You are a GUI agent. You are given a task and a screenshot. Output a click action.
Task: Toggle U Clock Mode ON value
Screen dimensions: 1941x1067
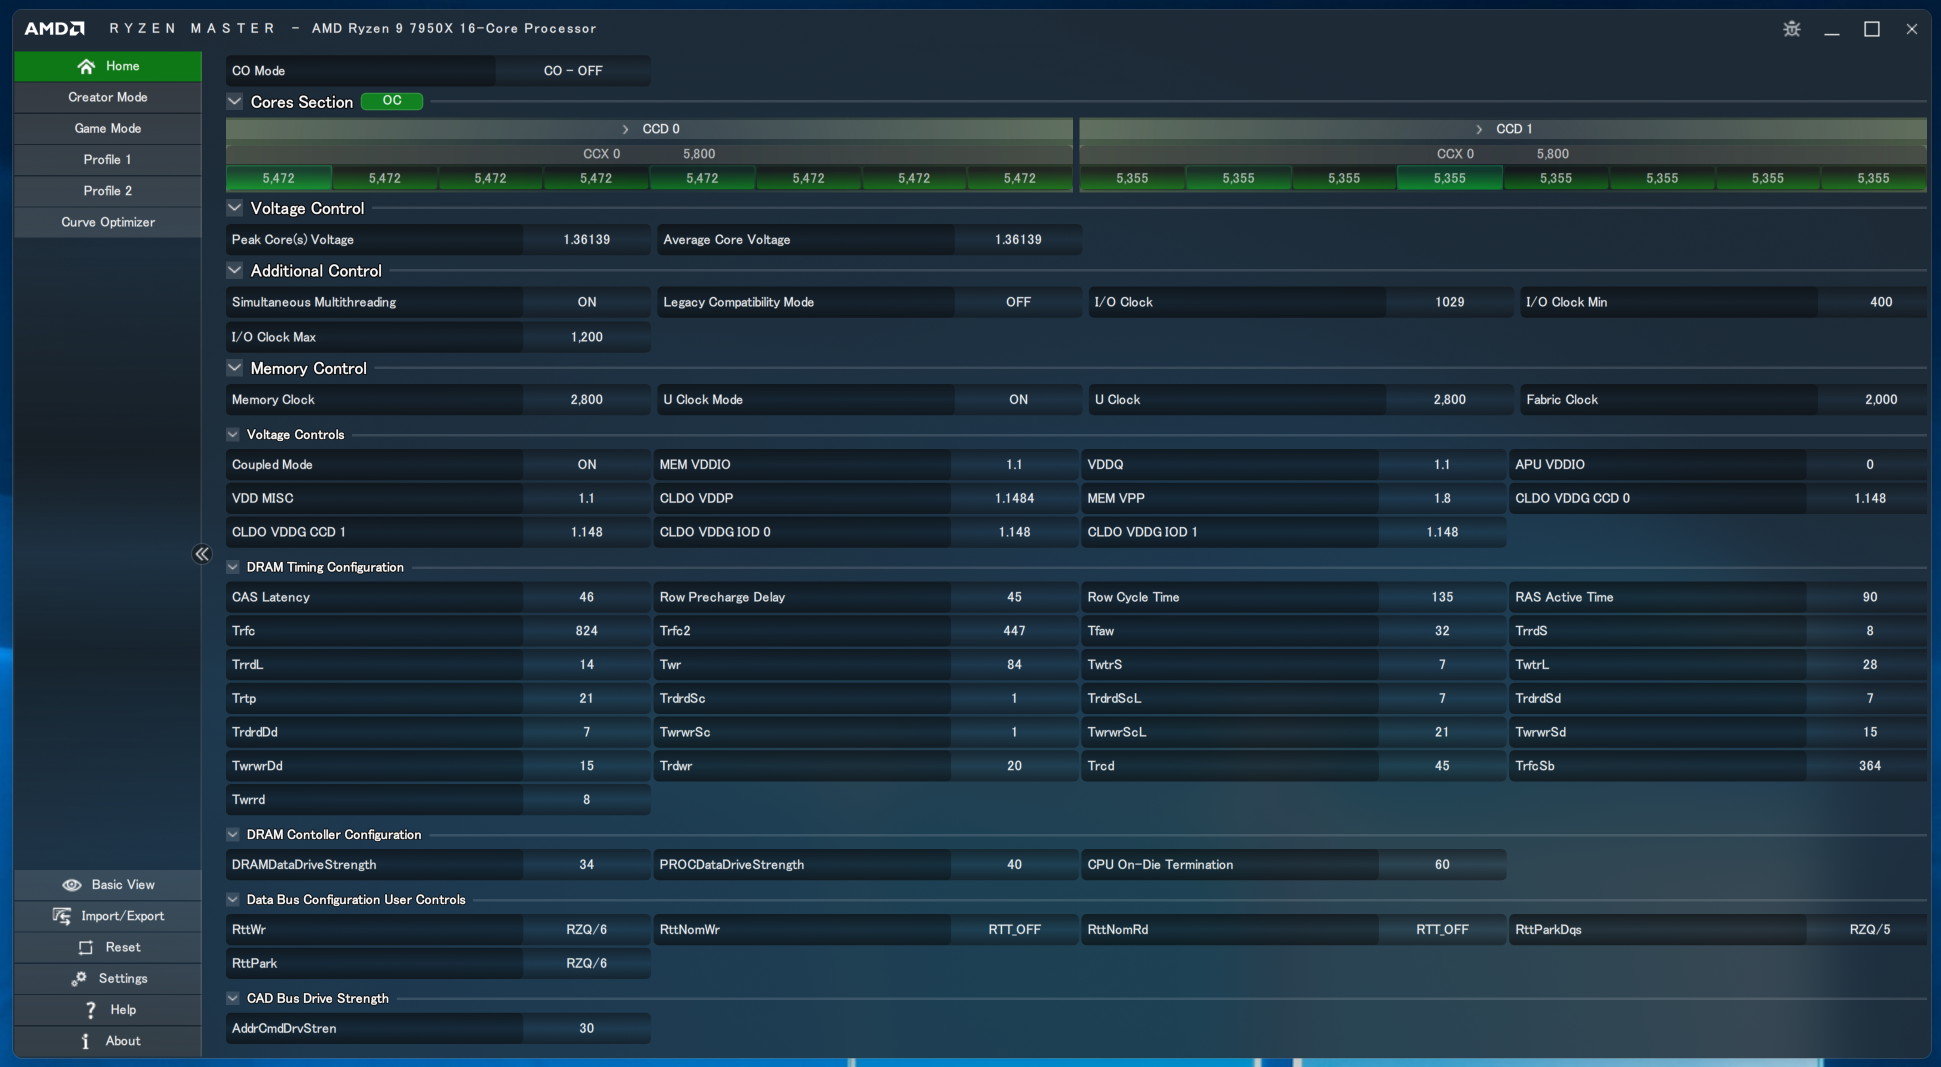point(1018,399)
